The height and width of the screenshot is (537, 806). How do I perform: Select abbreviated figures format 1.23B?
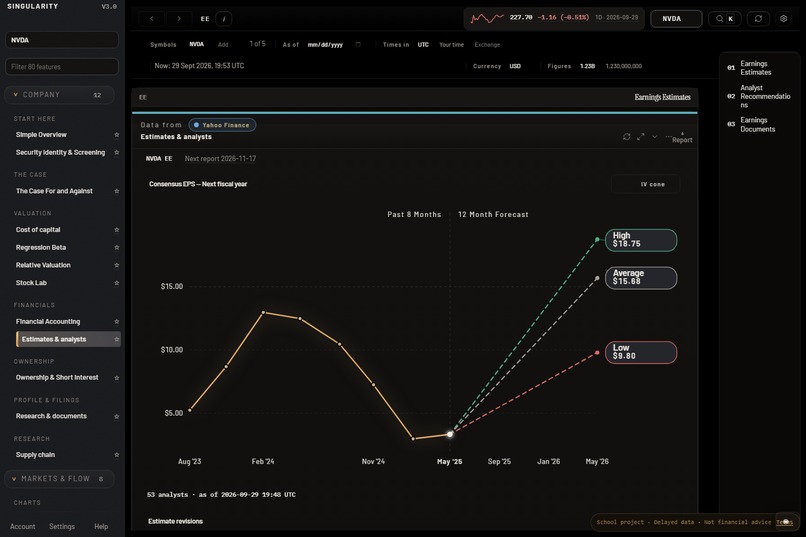588,66
